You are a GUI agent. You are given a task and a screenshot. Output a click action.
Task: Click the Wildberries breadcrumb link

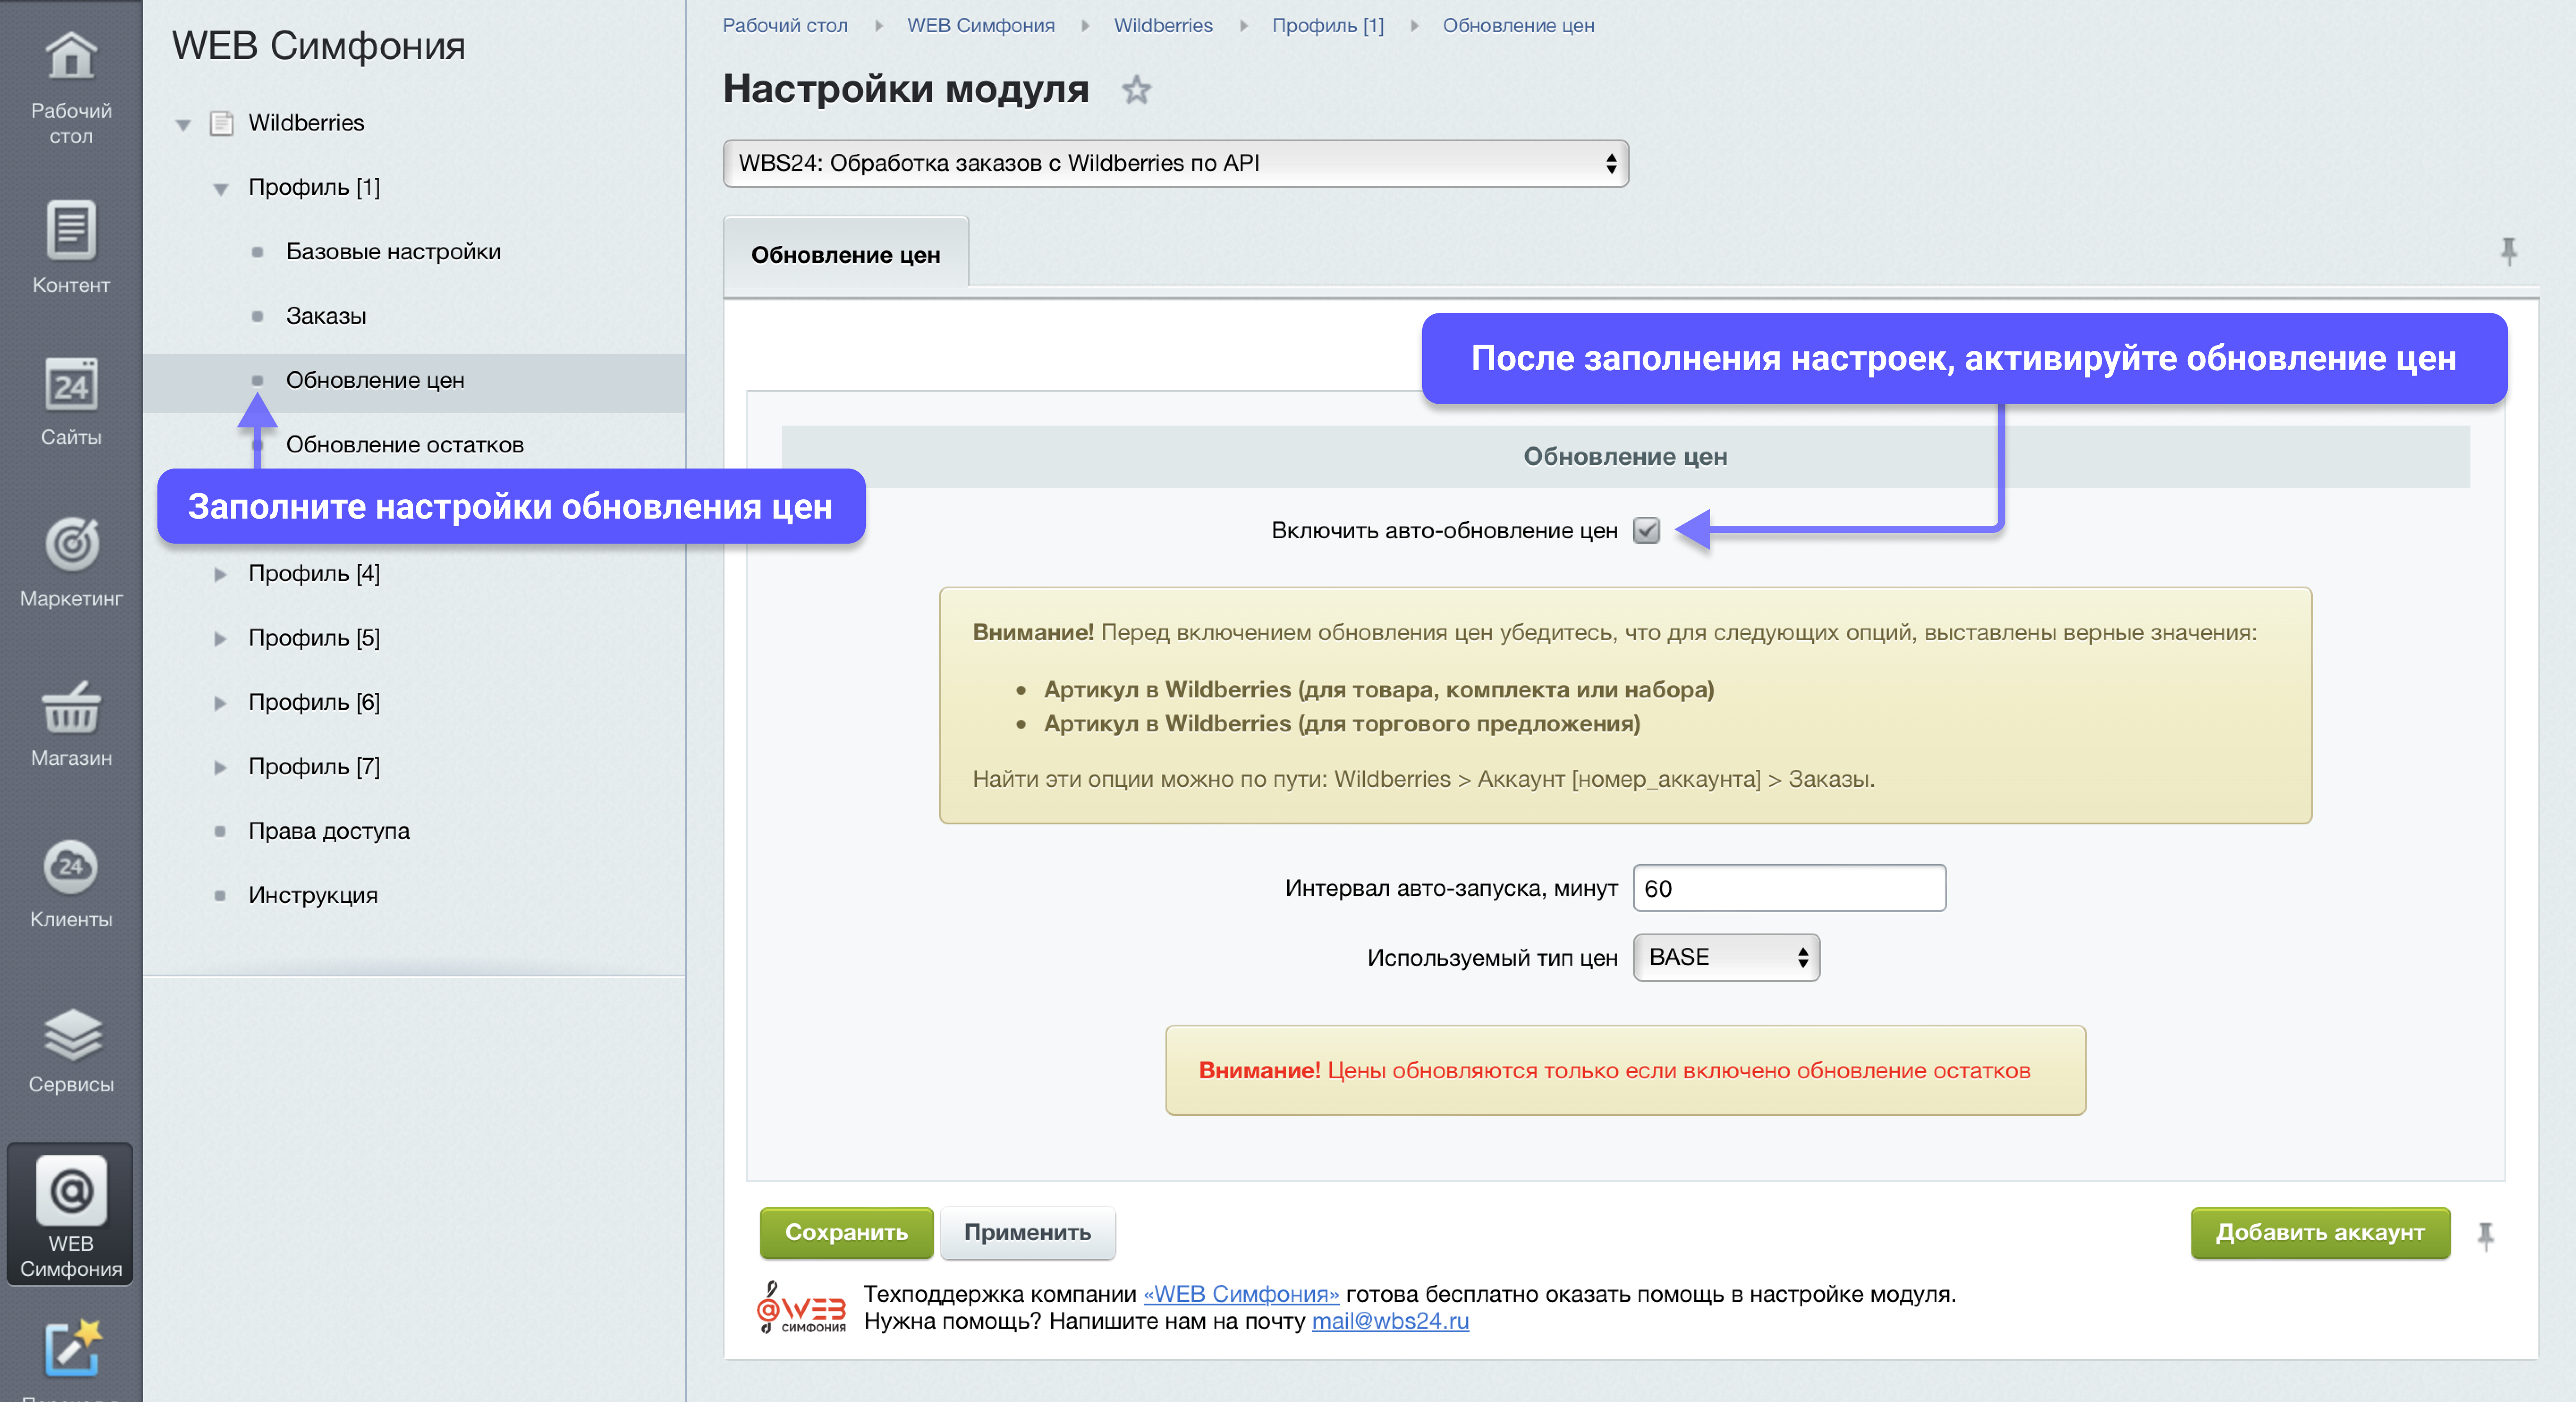click(x=1163, y=25)
